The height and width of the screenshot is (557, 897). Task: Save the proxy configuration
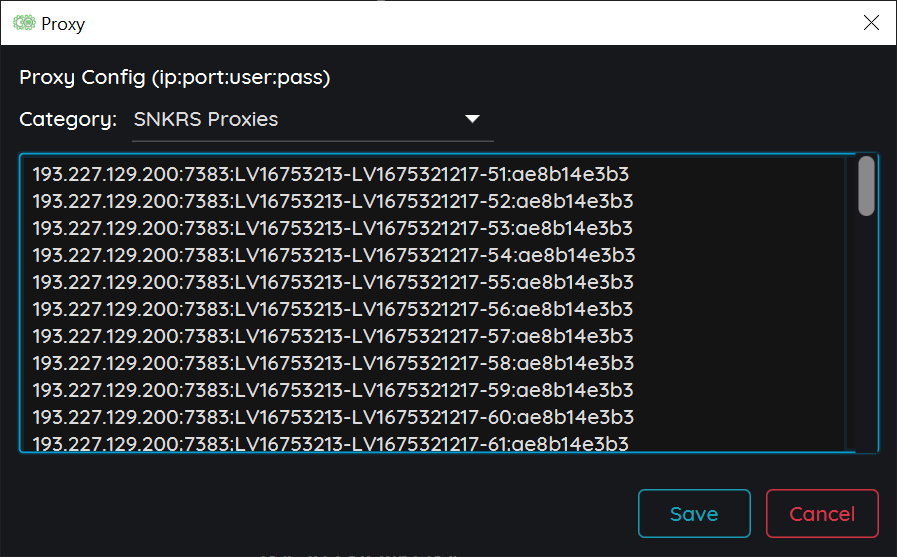[x=694, y=514]
